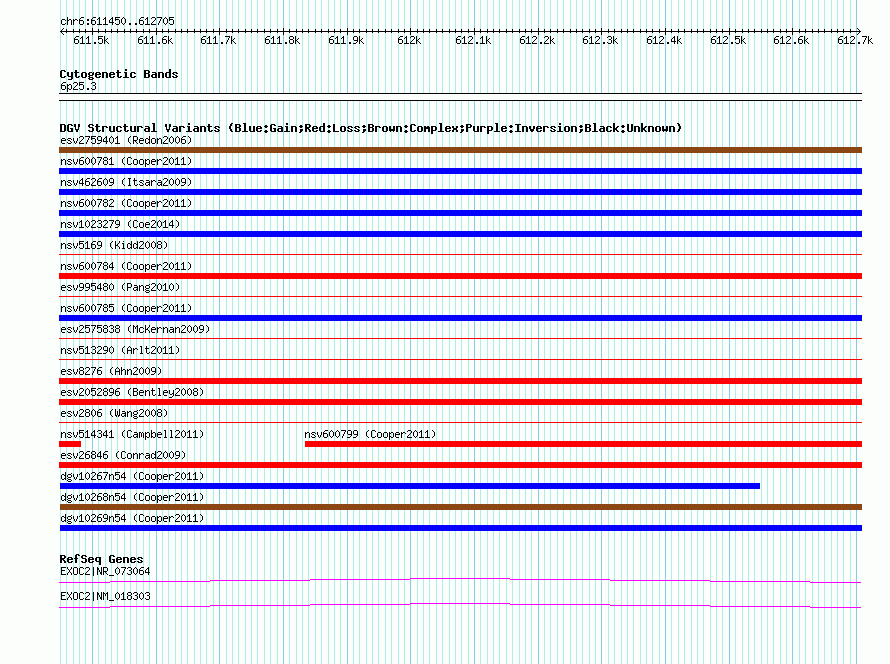The image size is (890, 664).
Task: Select the brown dgv10268n54 complex bar
Action: [460, 507]
